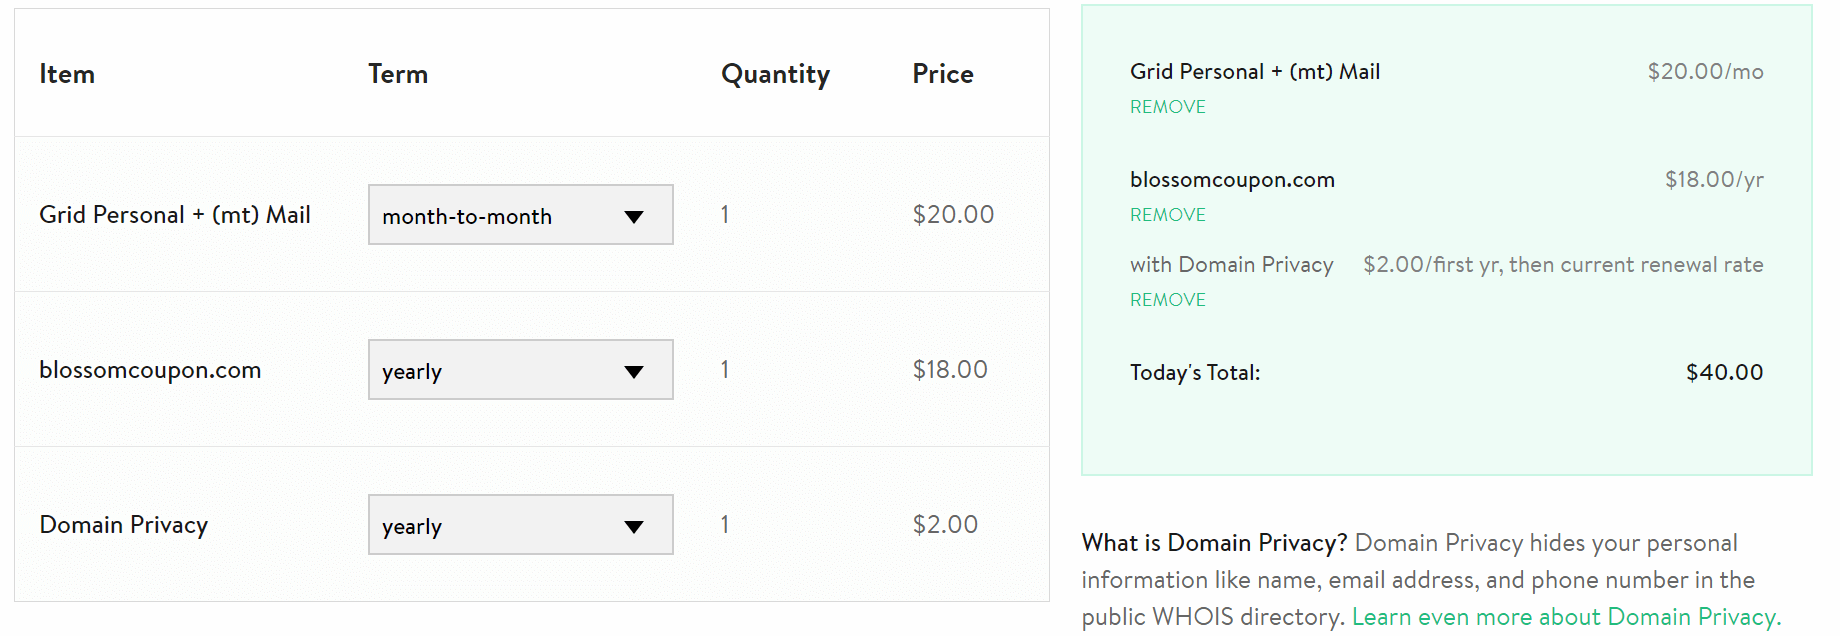Click arrow icon in Domain Privacy term selector
1840x636 pixels.
click(634, 527)
